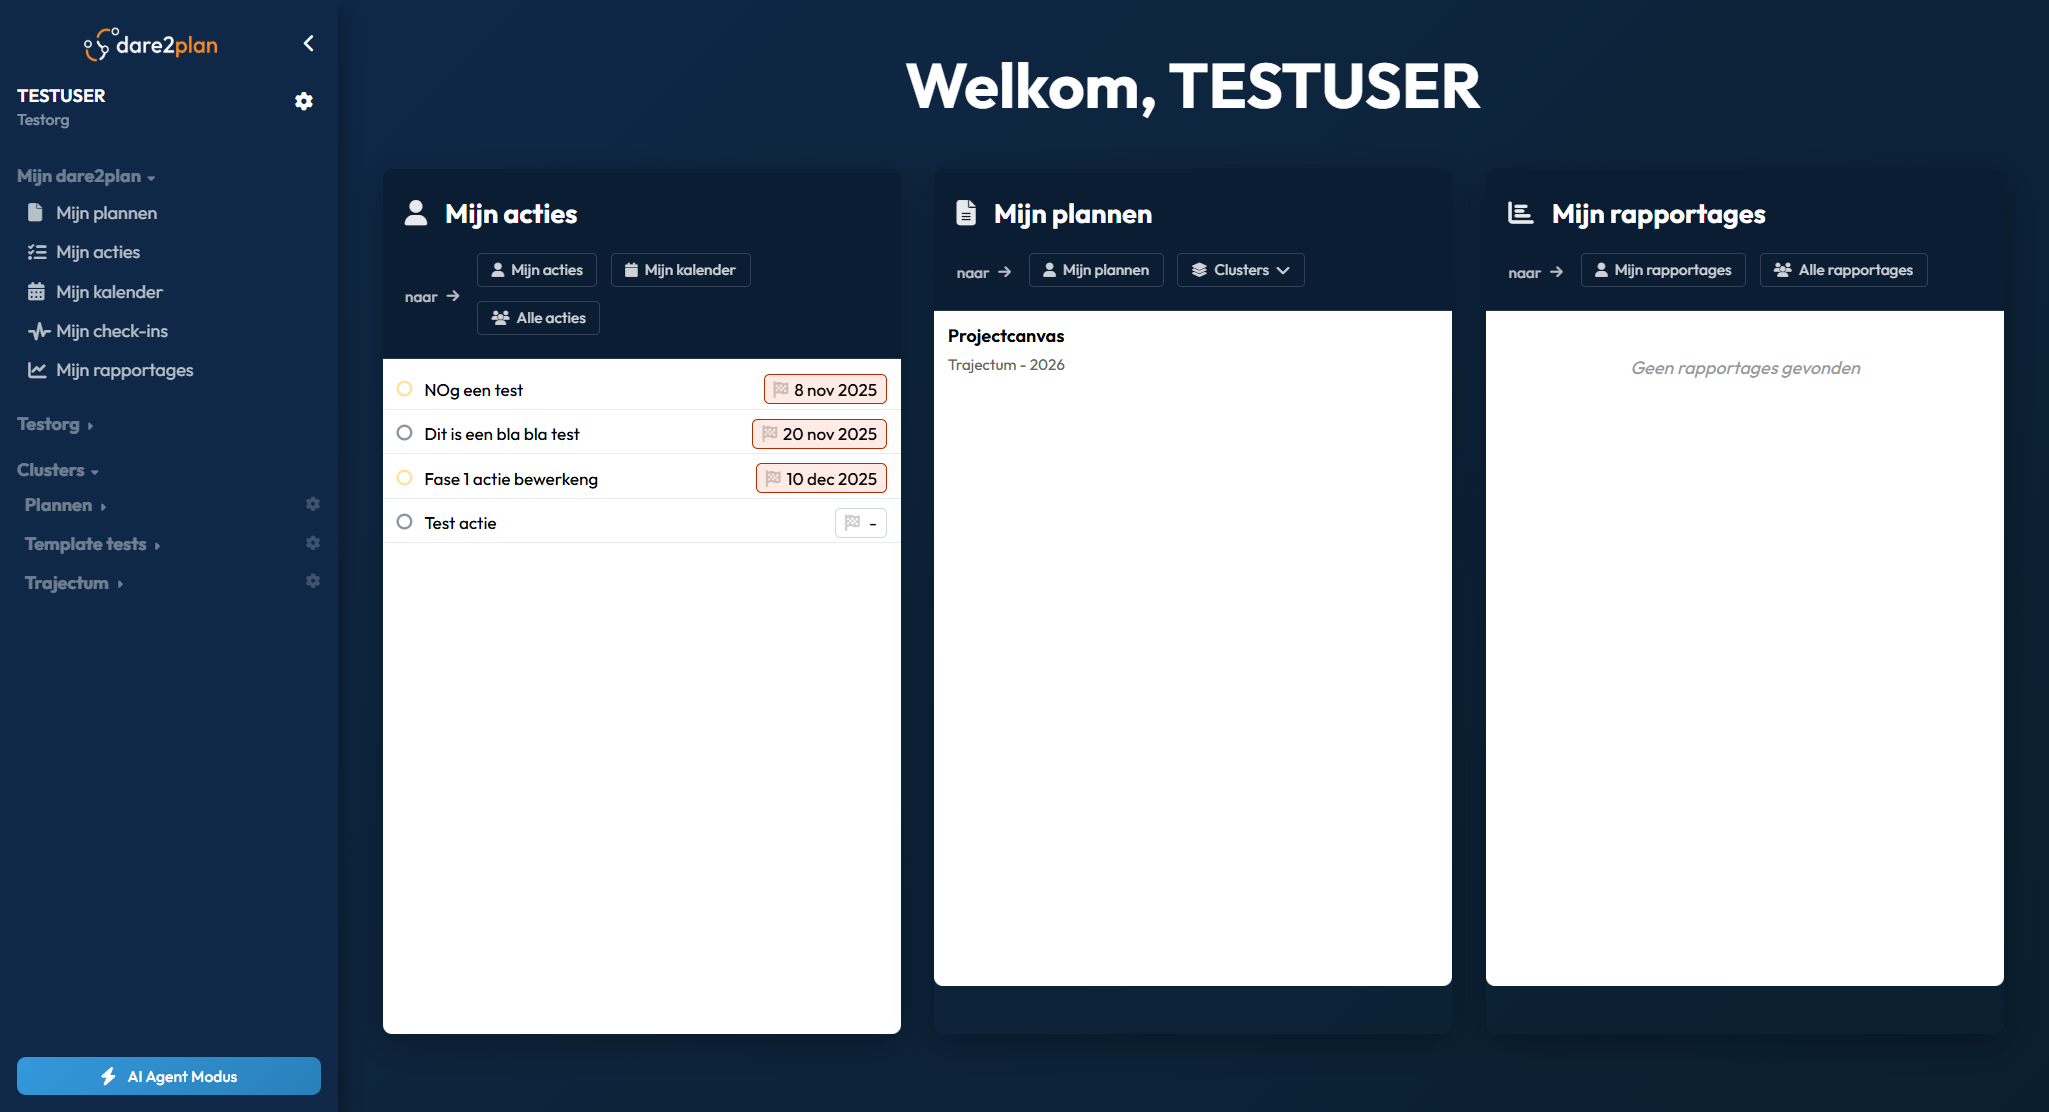Click the dare2plan logo

coord(151,45)
